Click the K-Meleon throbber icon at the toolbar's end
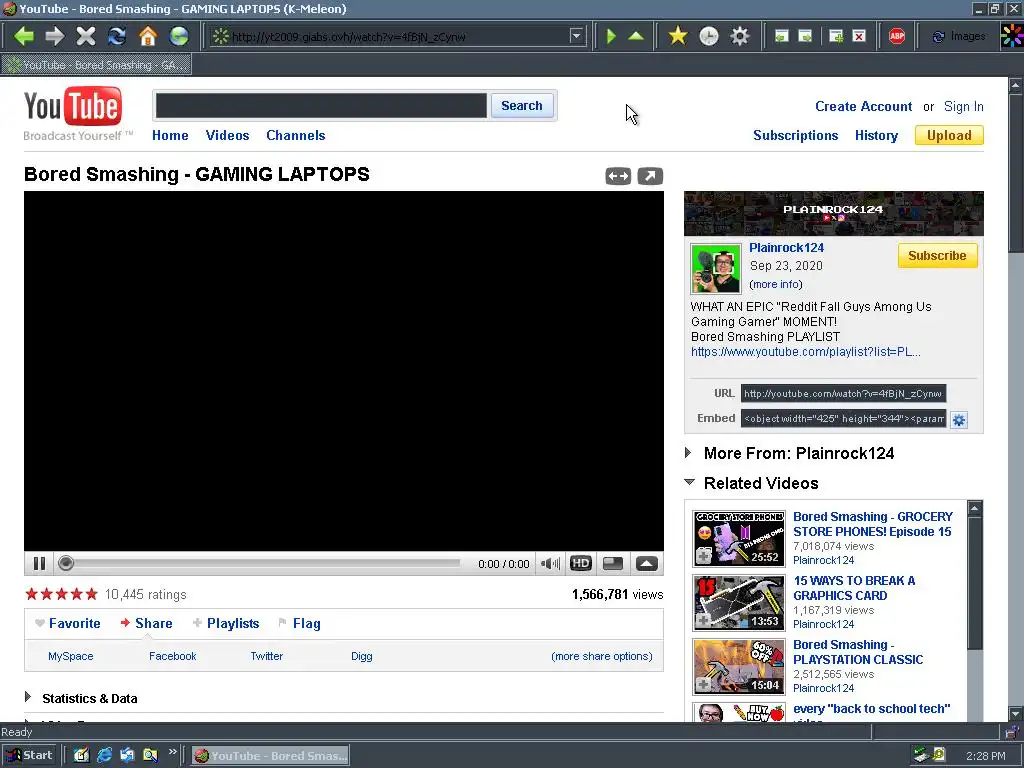This screenshot has width=1024, height=768. pyautogui.click(x=1012, y=36)
